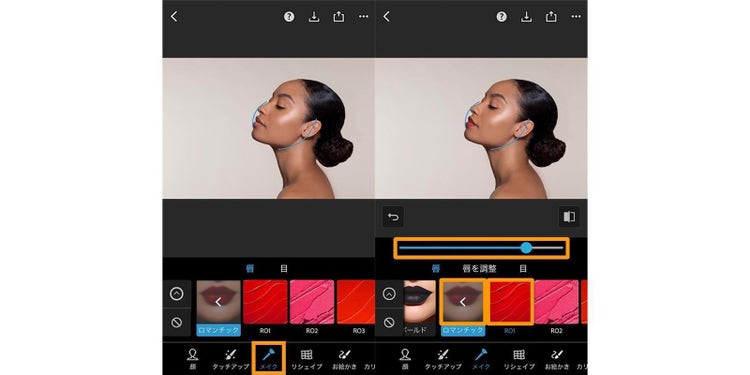This screenshot has height=375, width=750.
Task: Select the 唇 tab in left screen
Action: [x=250, y=269]
